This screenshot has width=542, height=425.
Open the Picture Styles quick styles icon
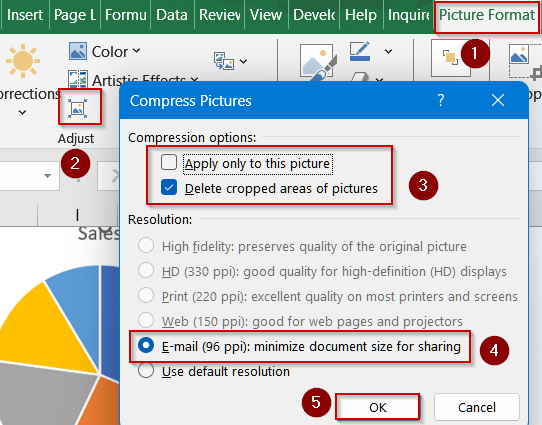pyautogui.click(x=317, y=63)
